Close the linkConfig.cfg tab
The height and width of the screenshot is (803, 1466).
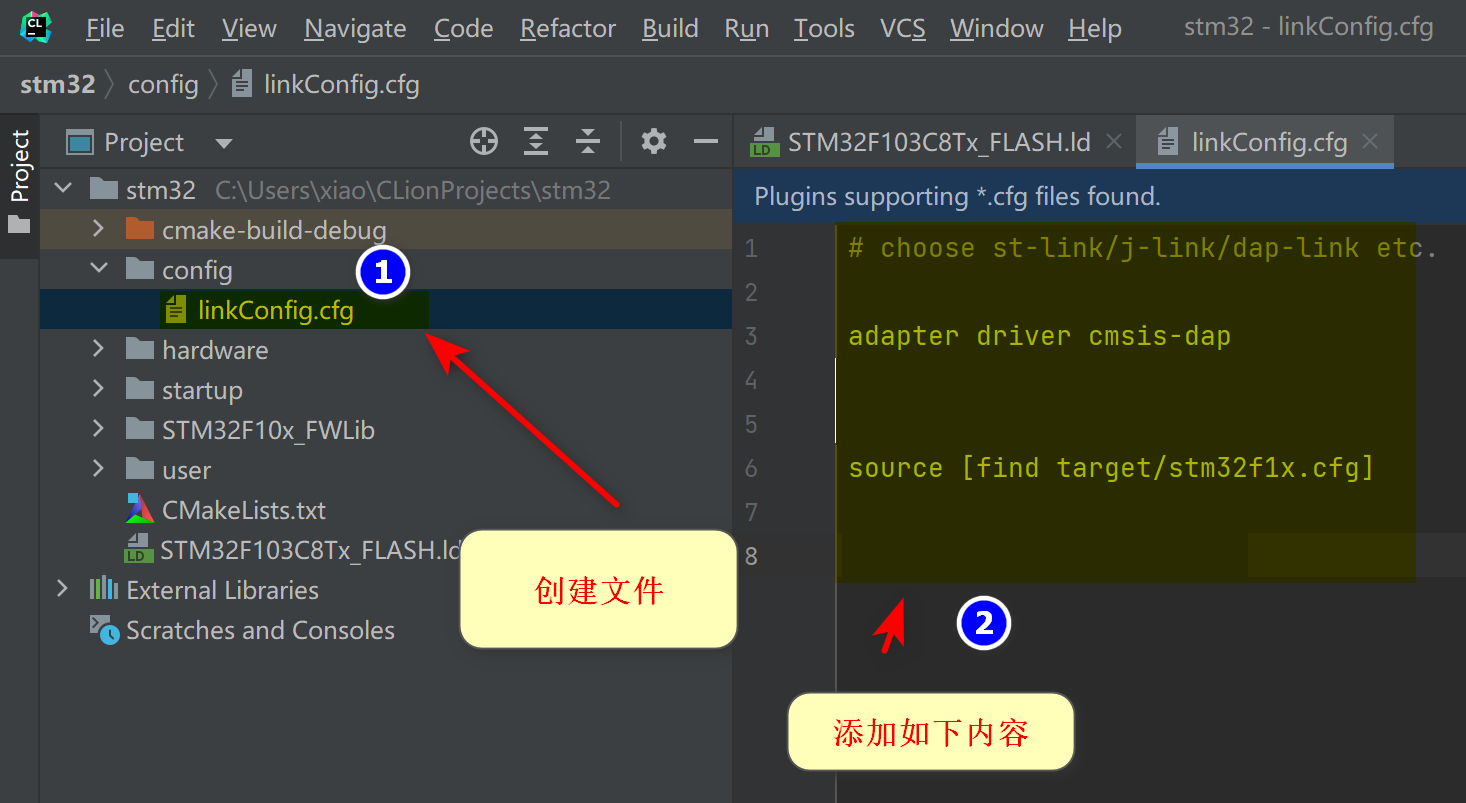tap(1370, 142)
